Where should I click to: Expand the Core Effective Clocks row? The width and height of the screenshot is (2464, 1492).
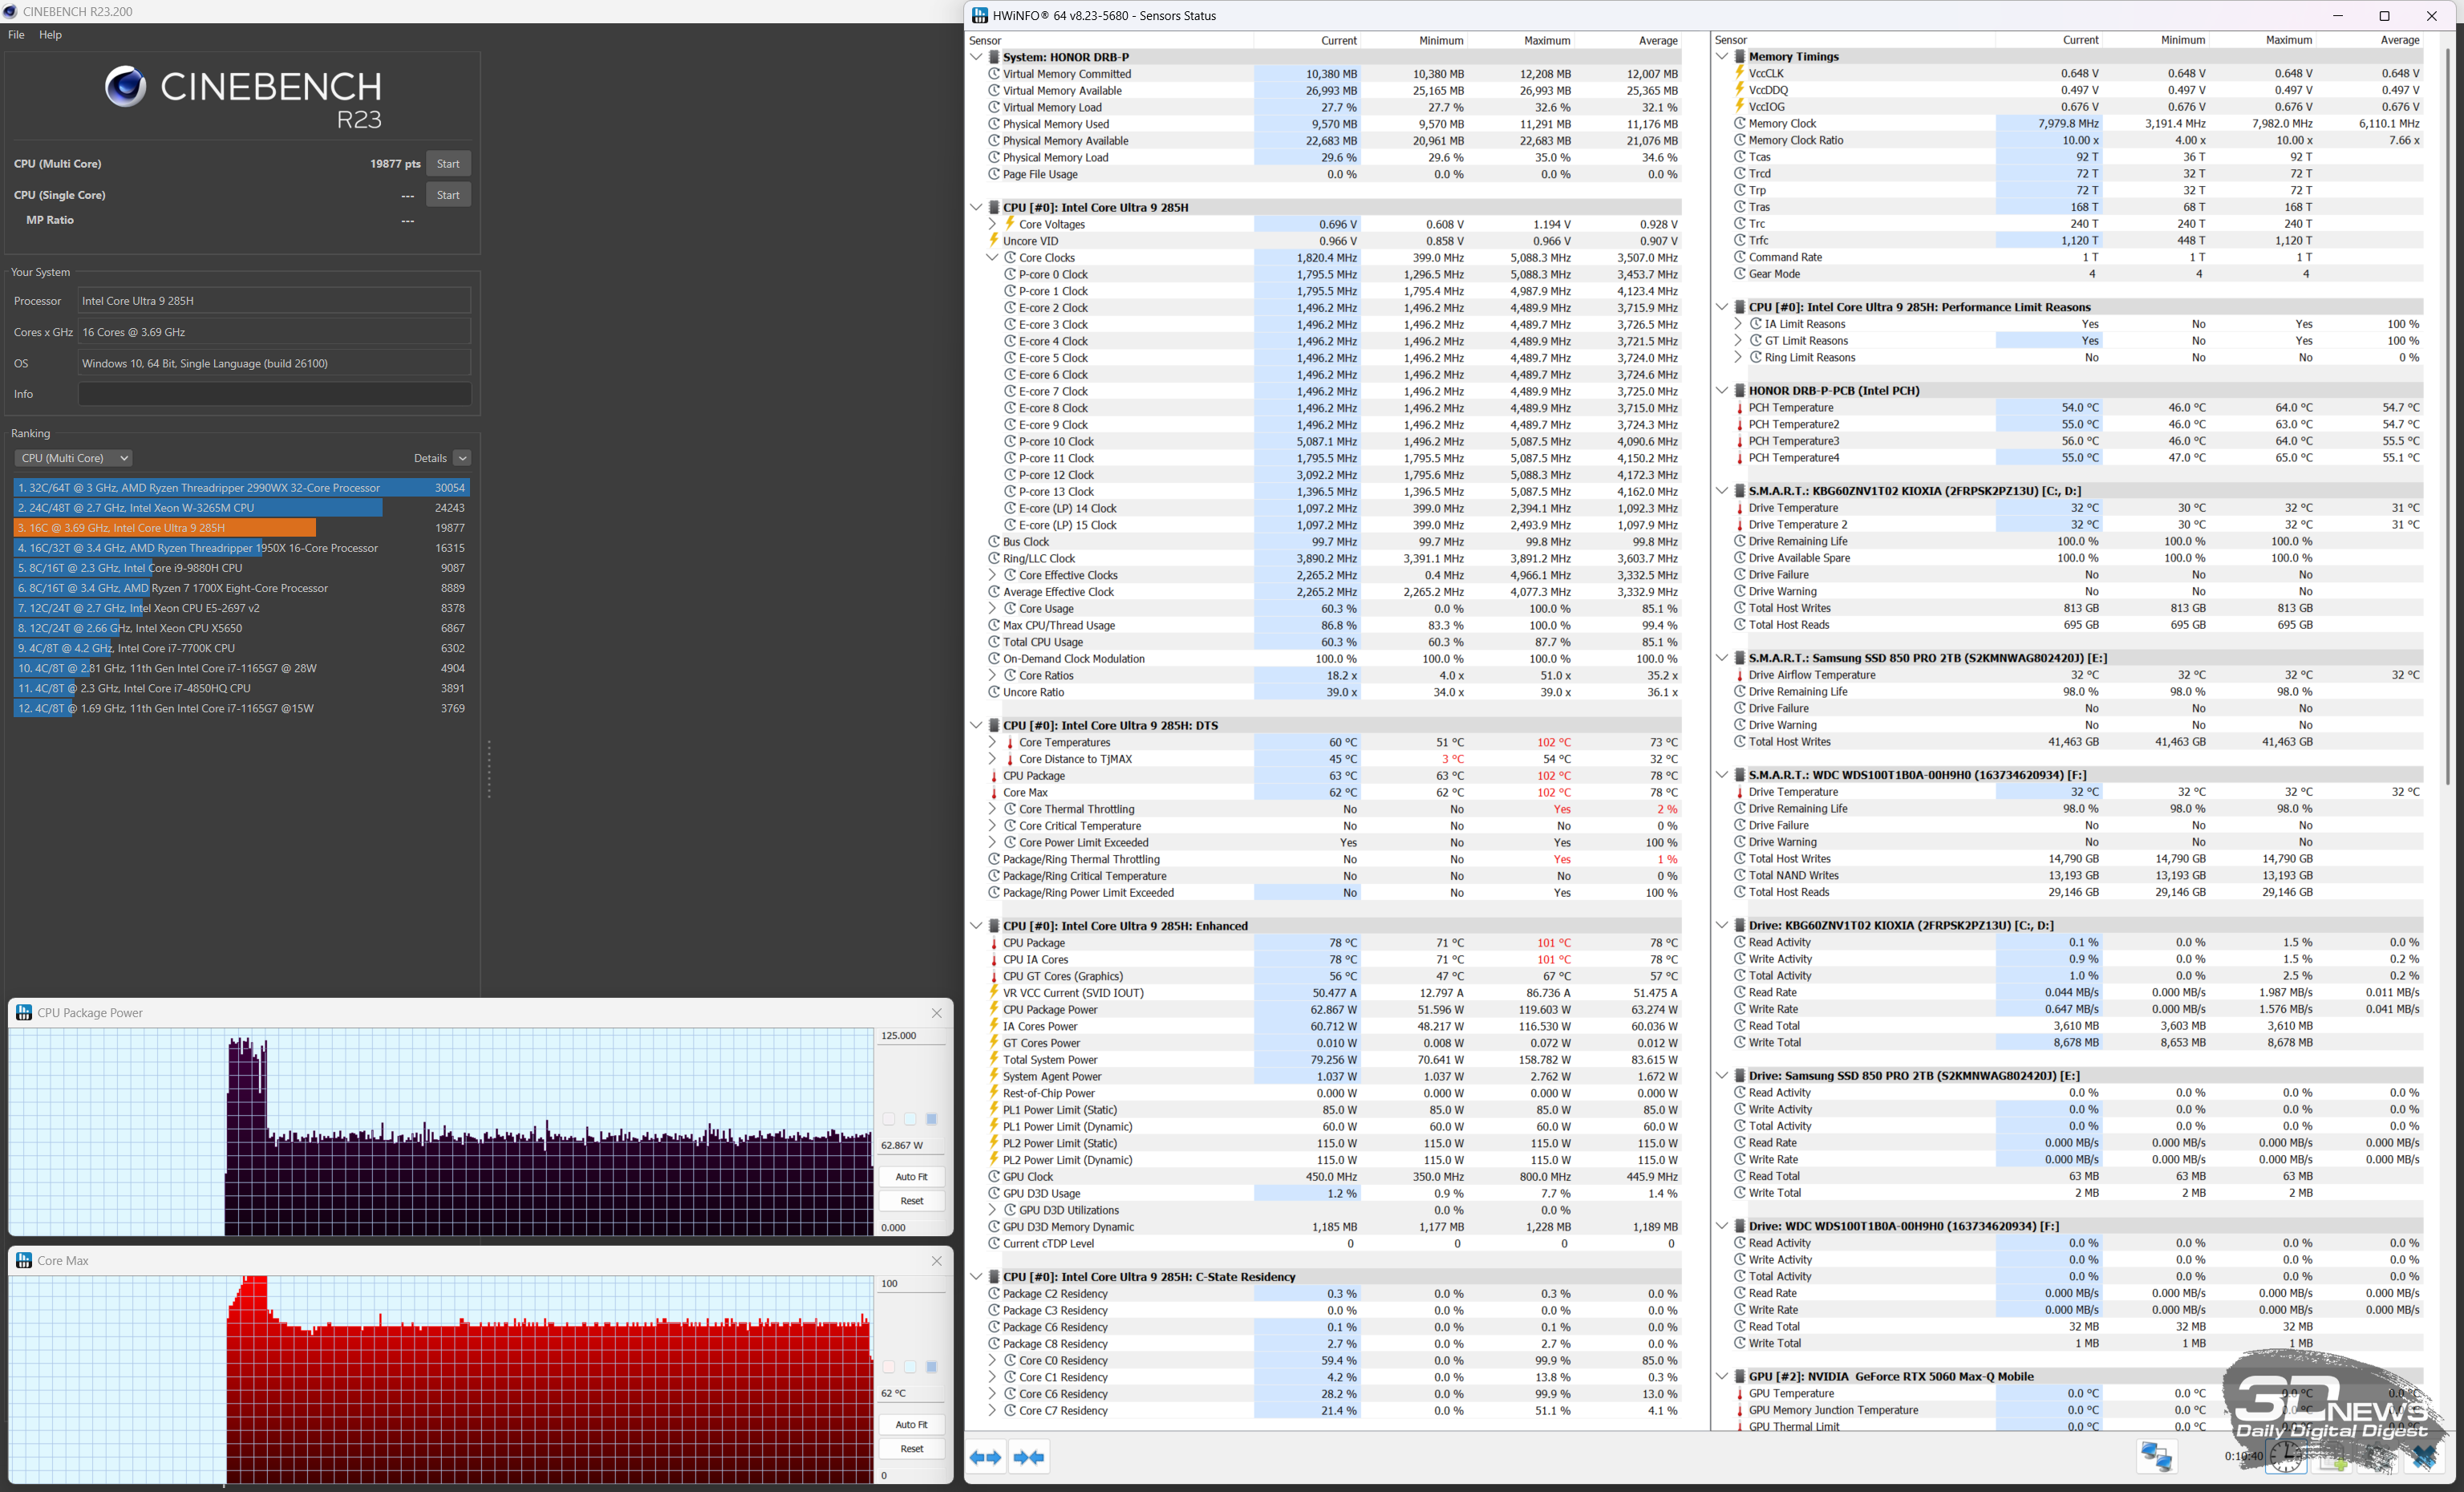(992, 575)
